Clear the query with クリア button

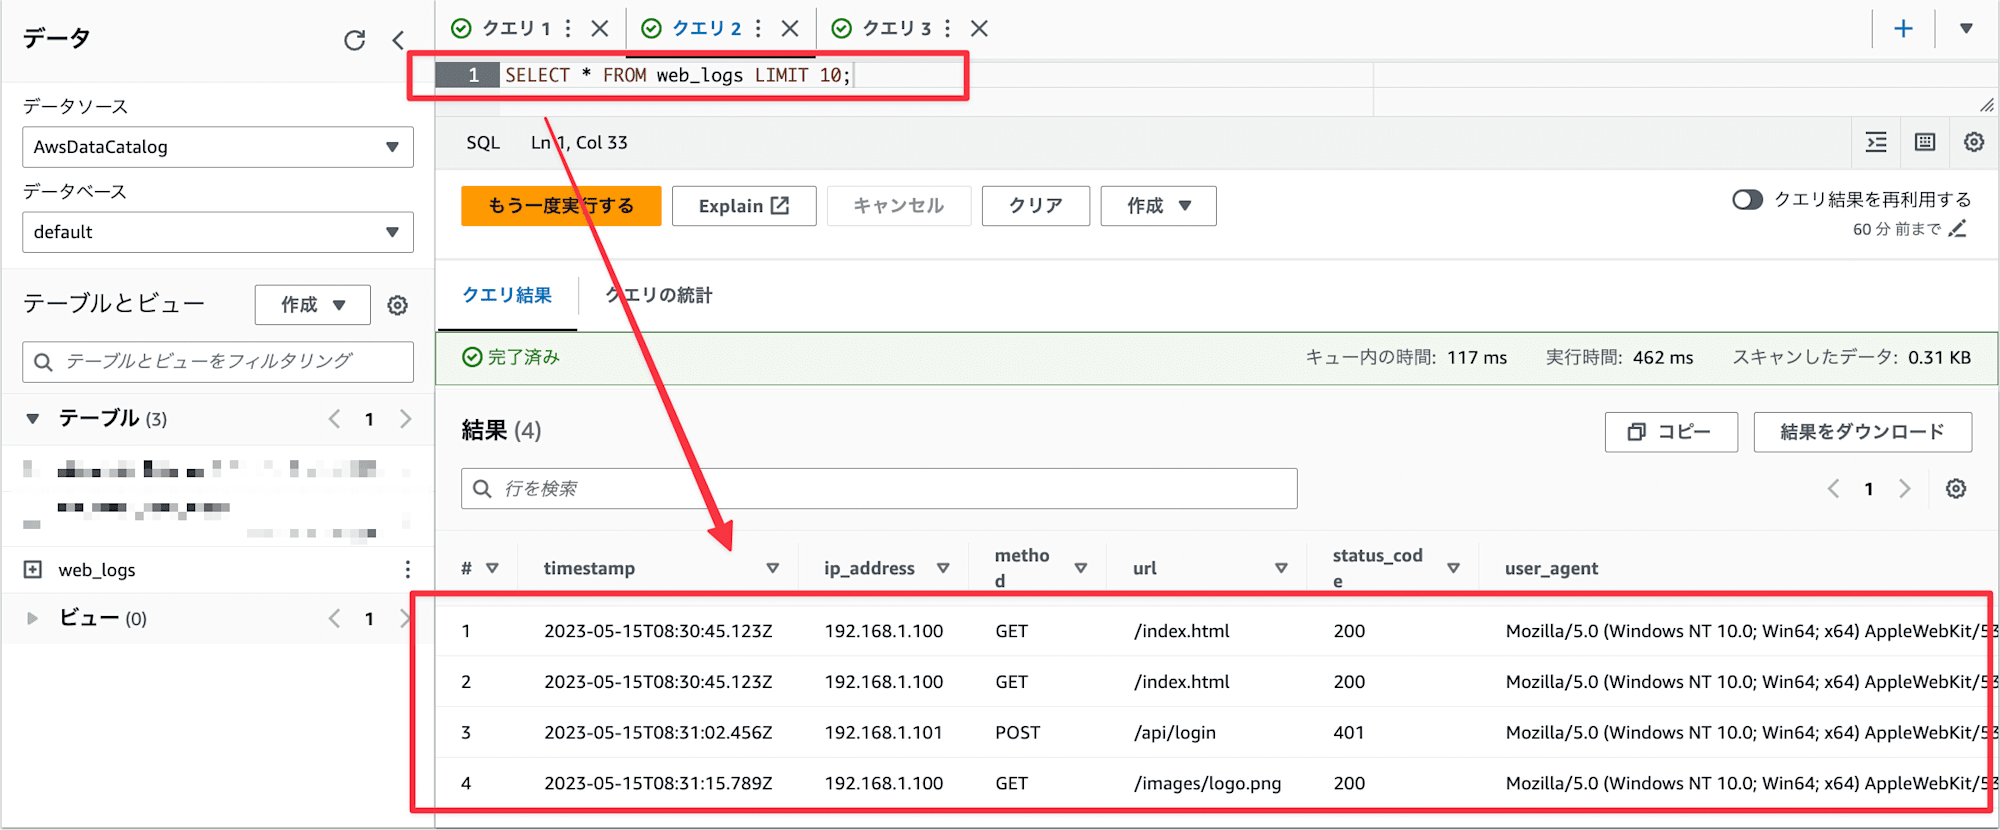(1036, 206)
